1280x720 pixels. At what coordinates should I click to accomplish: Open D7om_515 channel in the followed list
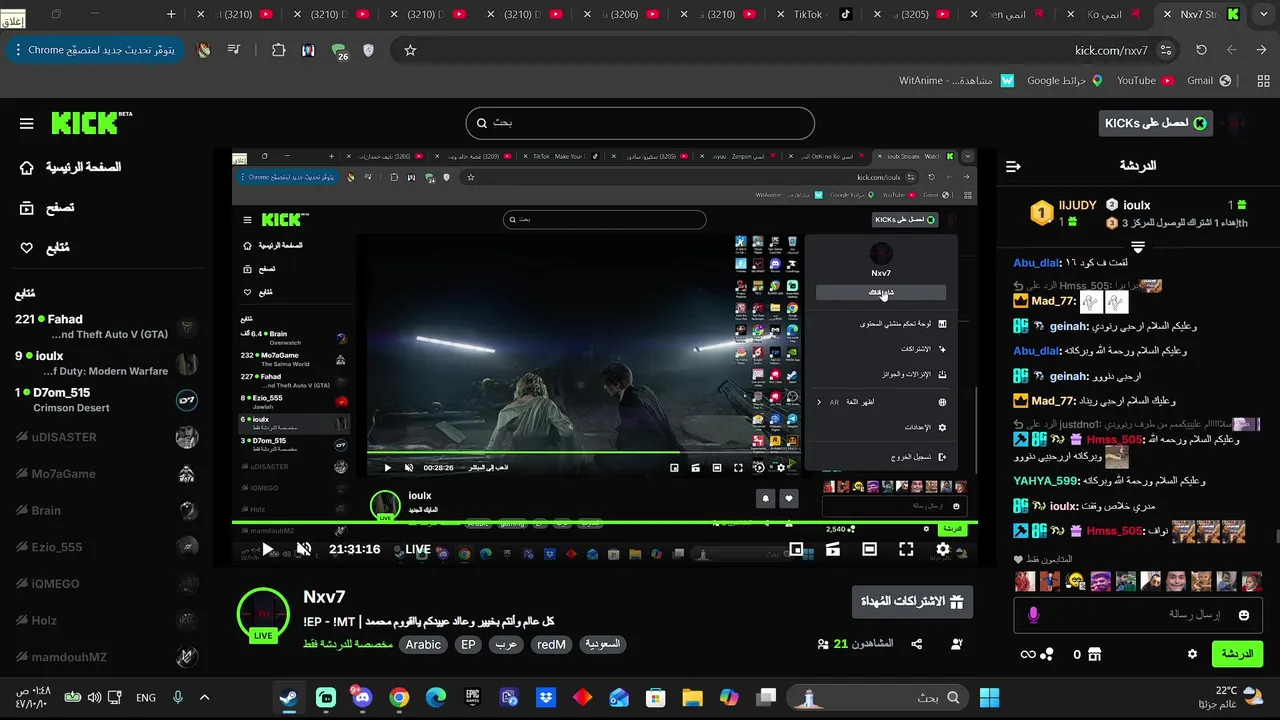tap(106, 400)
